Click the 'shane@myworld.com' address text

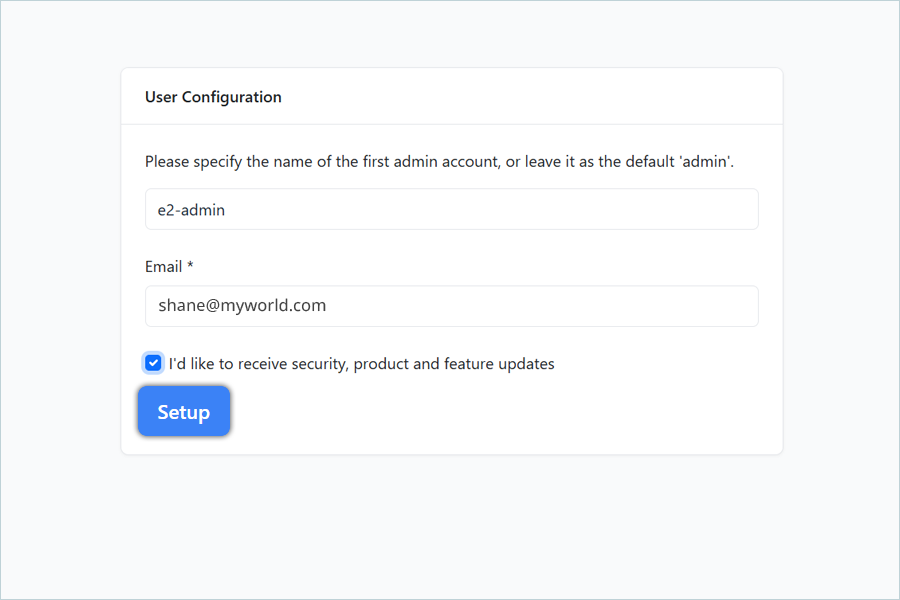coord(241,306)
